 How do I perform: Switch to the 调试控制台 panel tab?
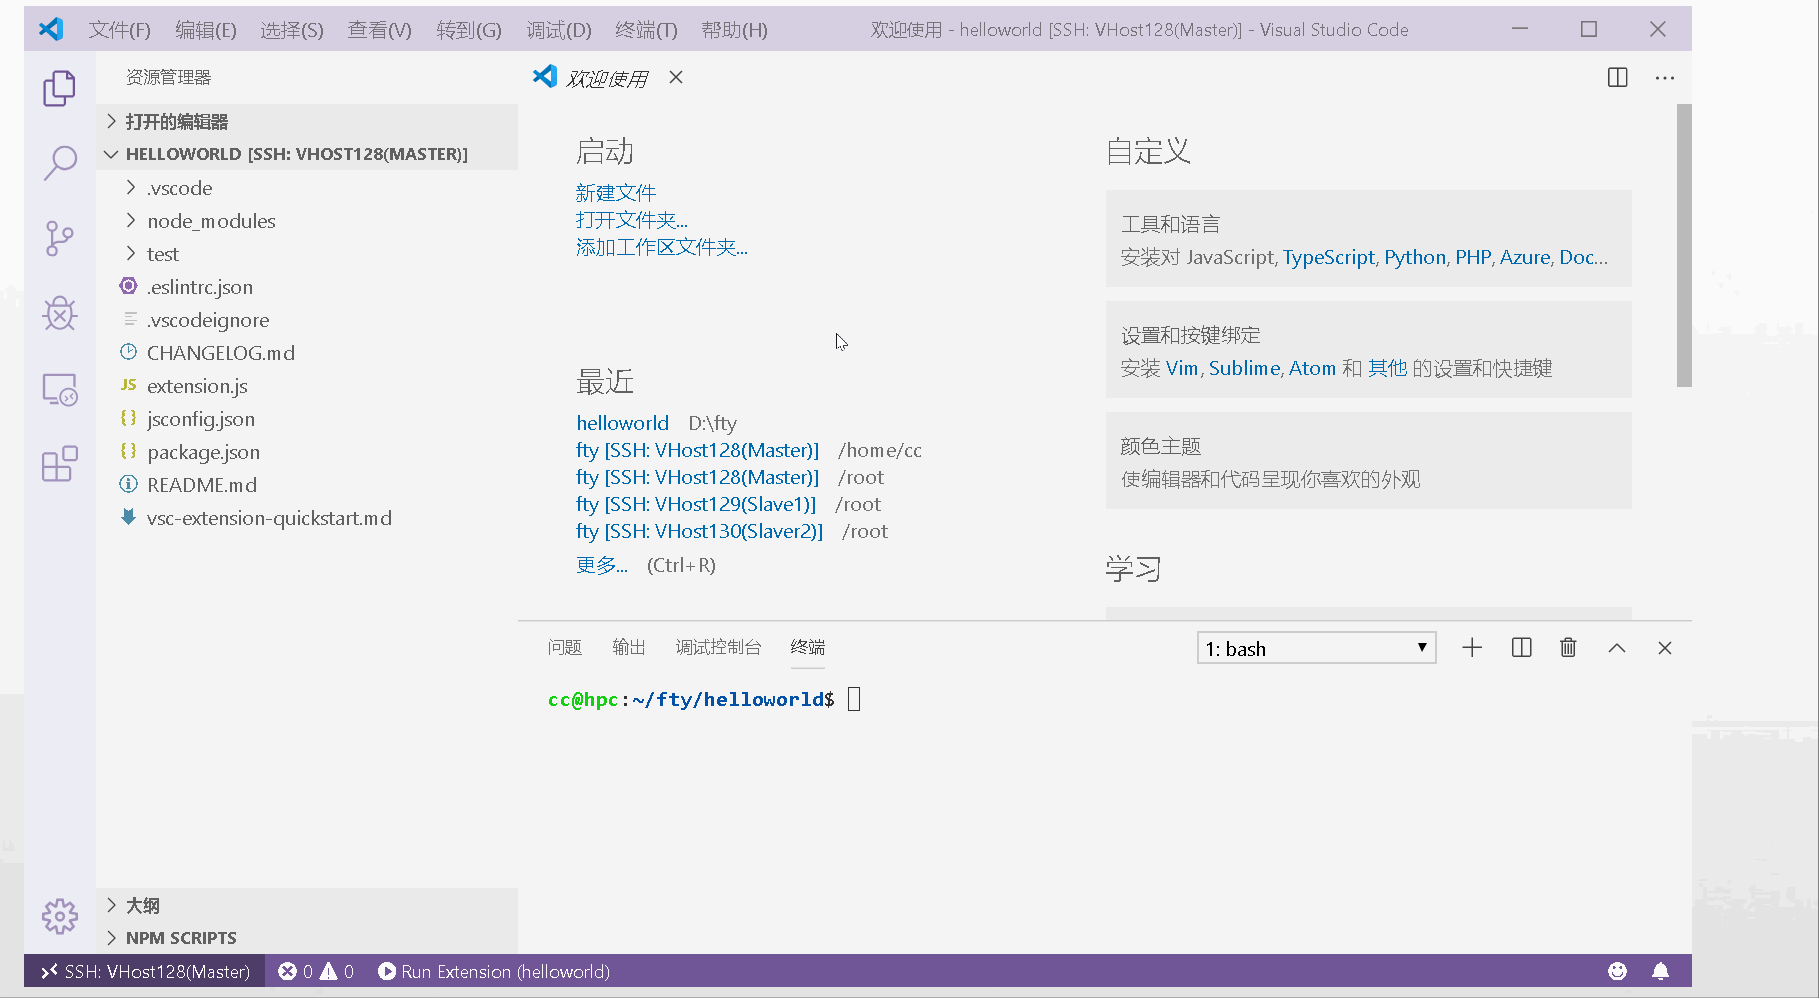tap(718, 647)
